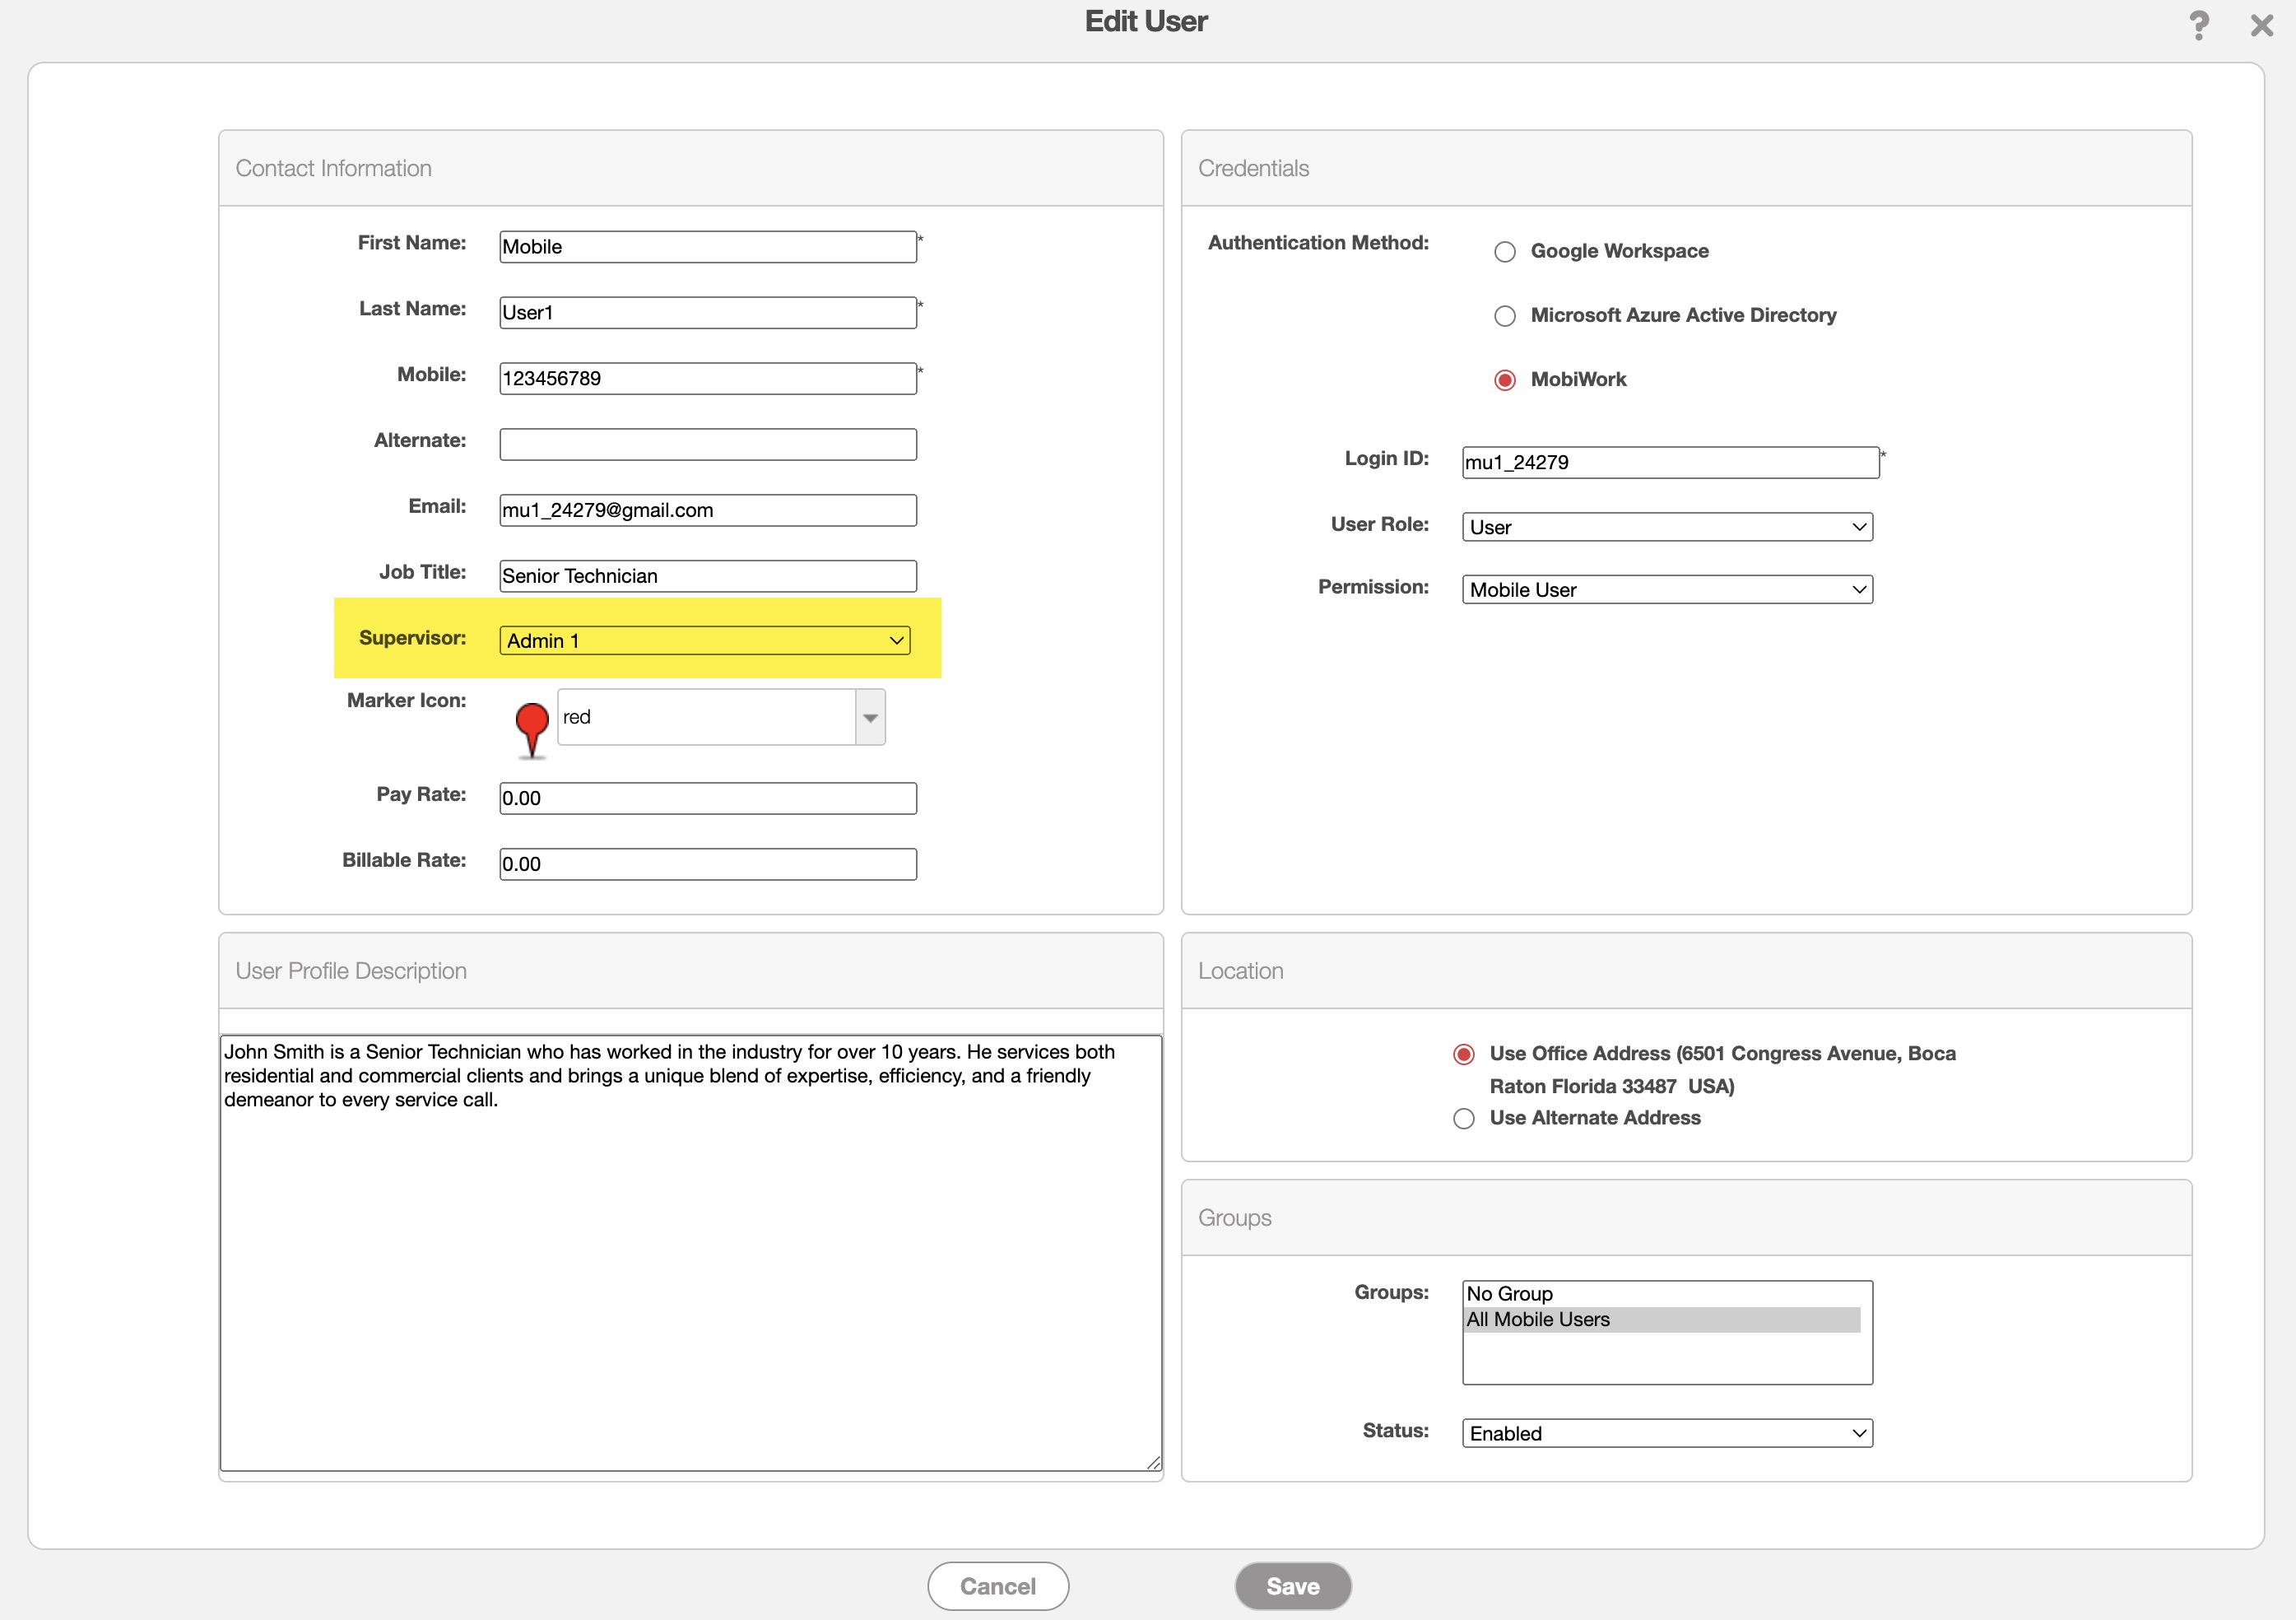
Task: Select All Mobile Users group
Action: [1538, 1319]
